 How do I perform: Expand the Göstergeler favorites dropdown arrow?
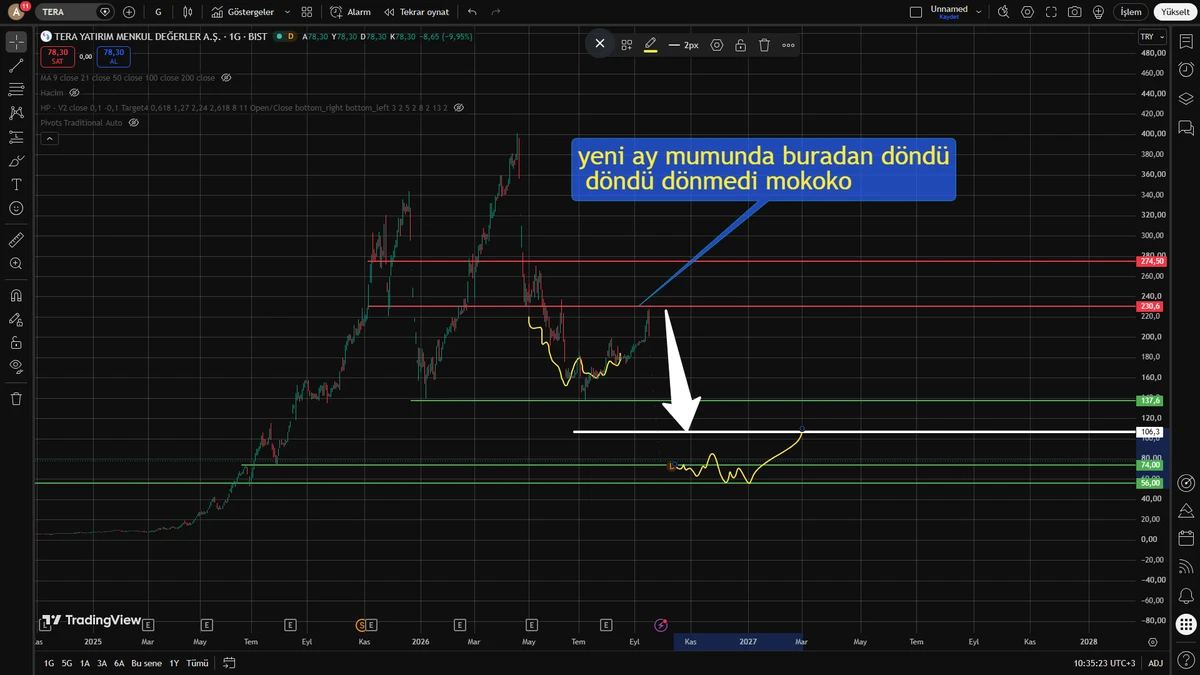tap(287, 12)
